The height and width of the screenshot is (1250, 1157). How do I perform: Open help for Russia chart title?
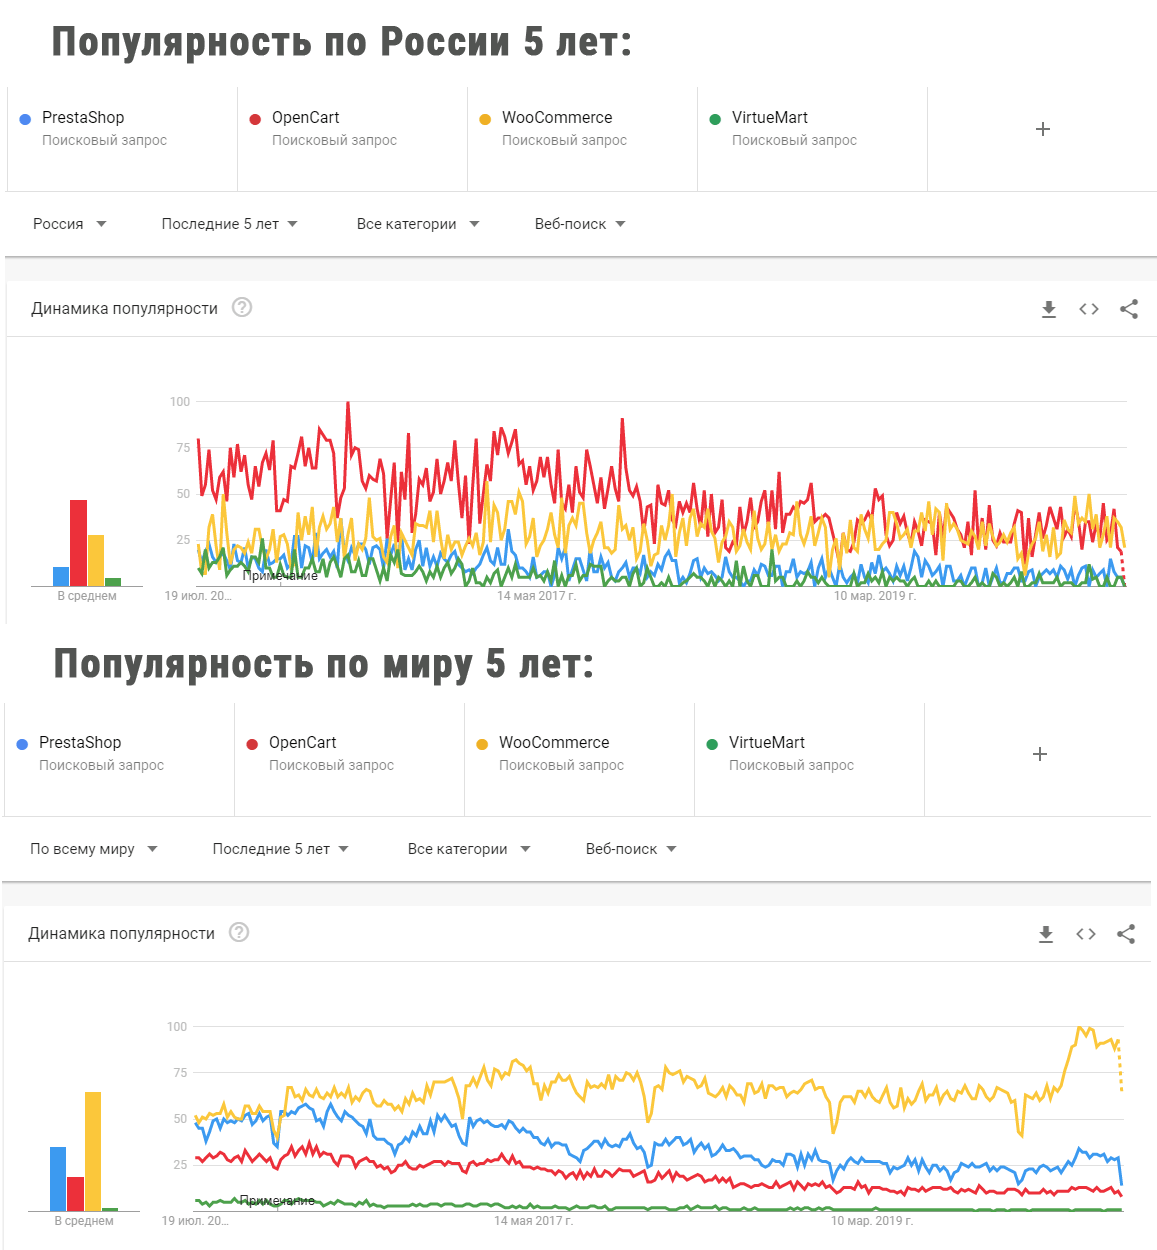click(242, 307)
